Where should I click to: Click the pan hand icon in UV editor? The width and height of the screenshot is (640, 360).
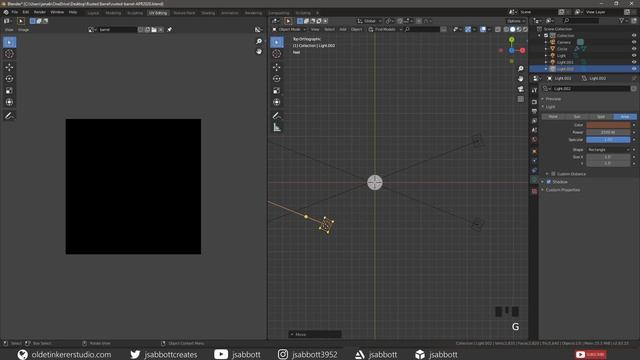(x=259, y=51)
